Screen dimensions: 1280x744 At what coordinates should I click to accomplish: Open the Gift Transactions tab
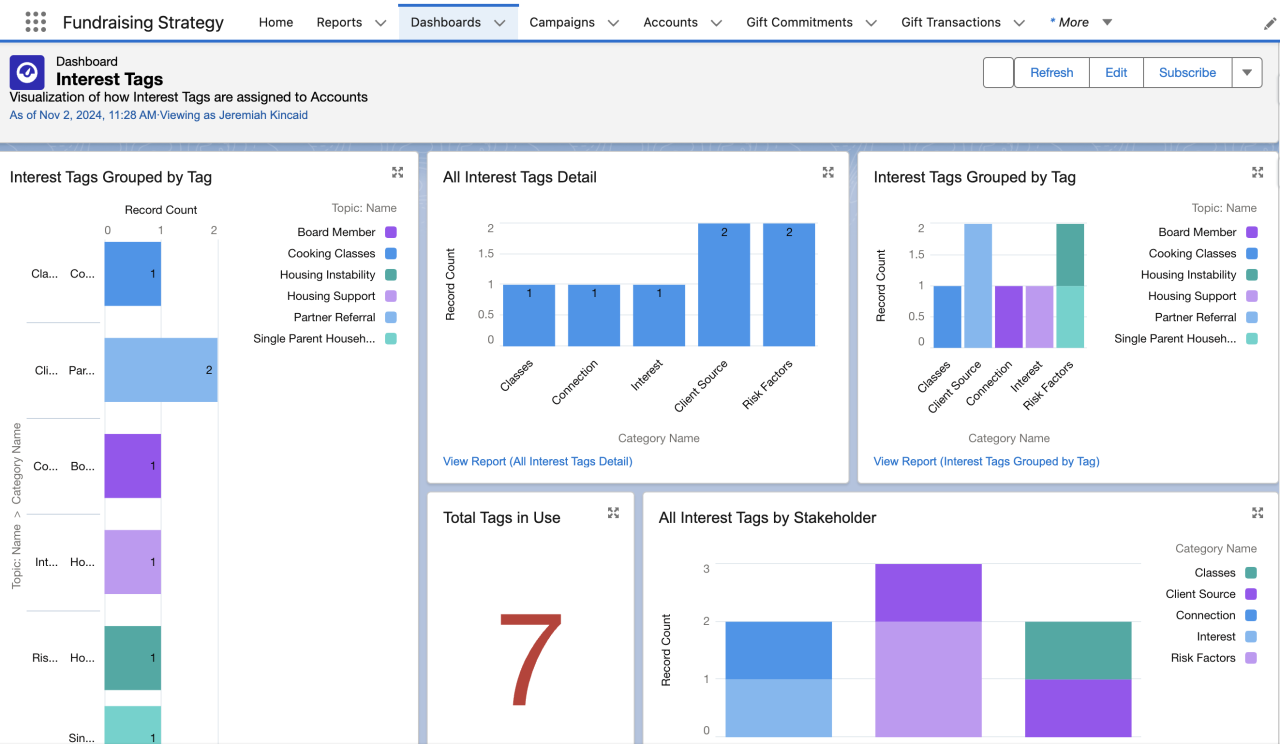[x=951, y=22]
